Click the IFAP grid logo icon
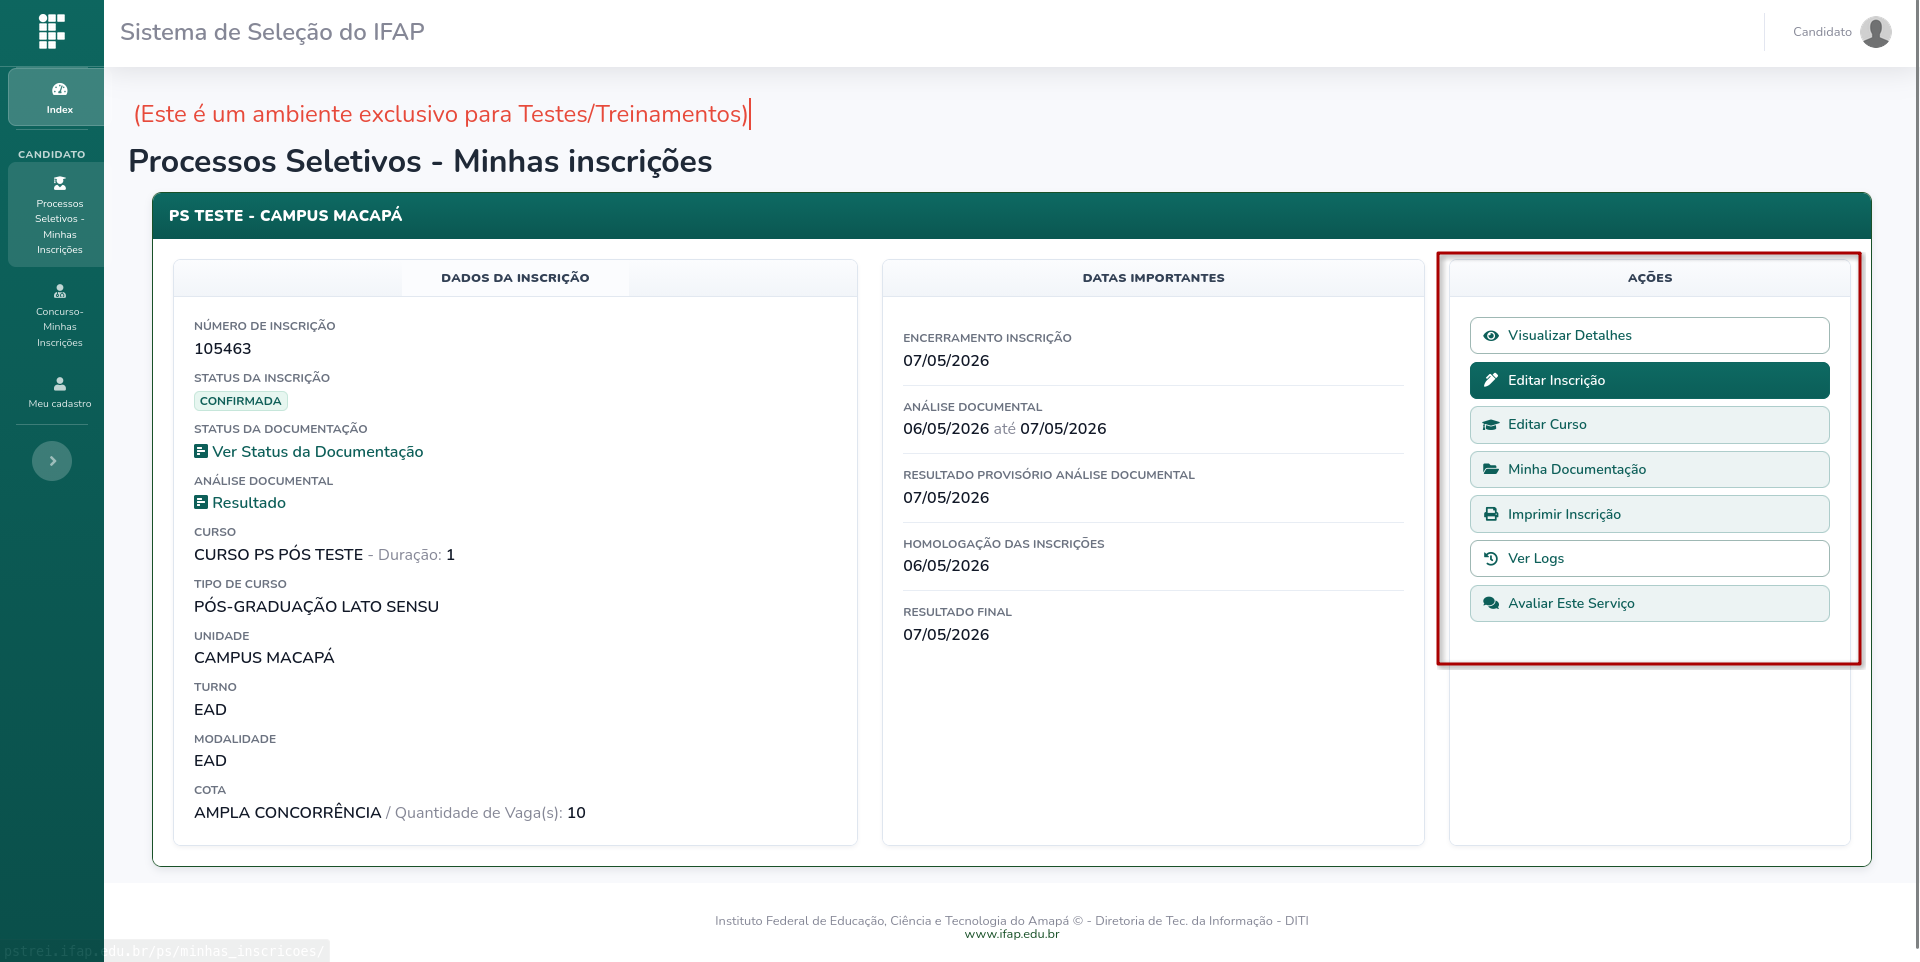 click(x=52, y=32)
